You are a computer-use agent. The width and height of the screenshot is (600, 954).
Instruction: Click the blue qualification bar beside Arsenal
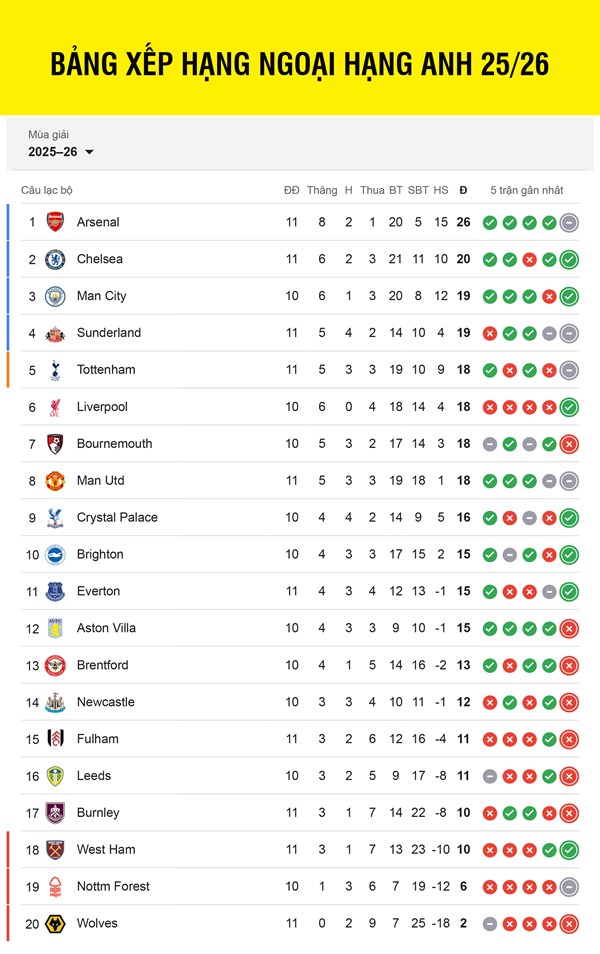8,222
